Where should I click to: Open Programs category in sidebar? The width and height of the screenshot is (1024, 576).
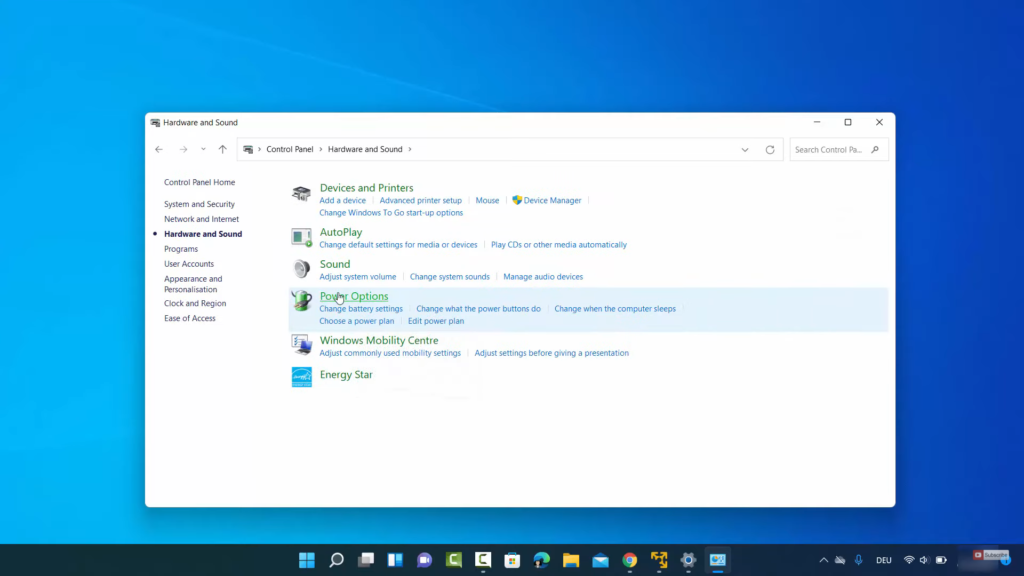point(181,249)
